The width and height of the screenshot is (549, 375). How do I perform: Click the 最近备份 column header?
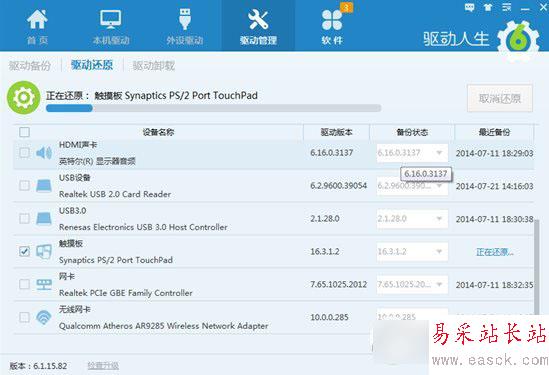pyautogui.click(x=494, y=132)
